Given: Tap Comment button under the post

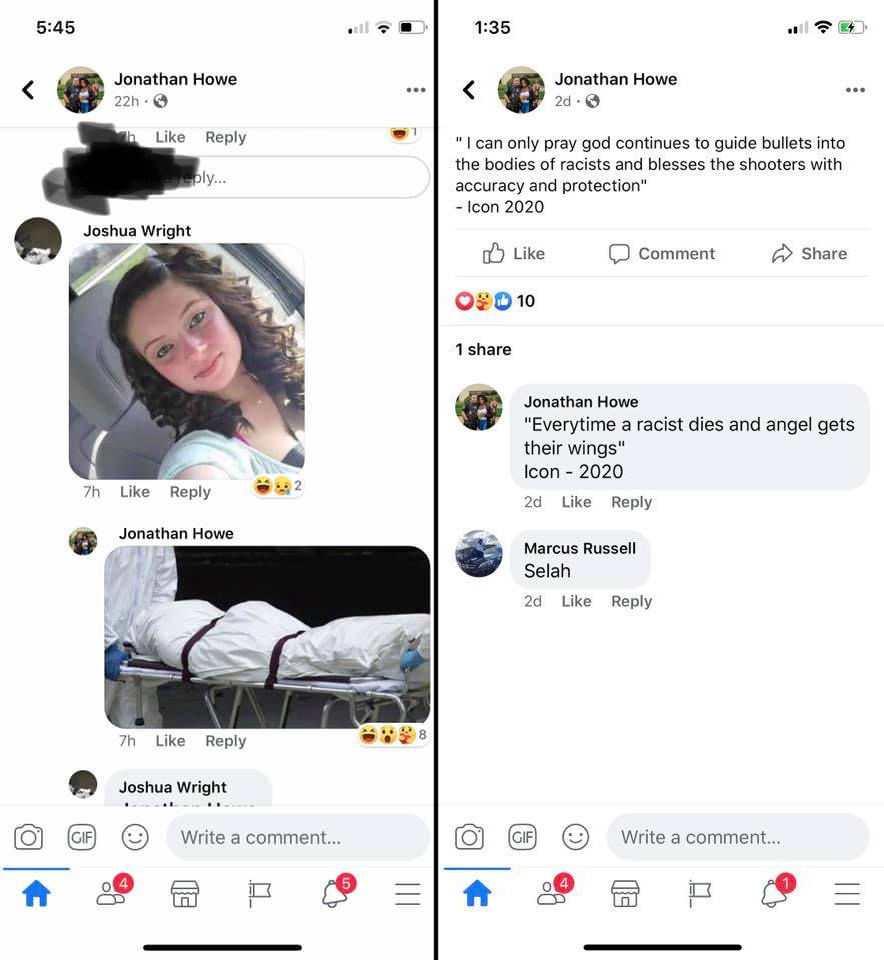Looking at the screenshot, I should pos(661,253).
